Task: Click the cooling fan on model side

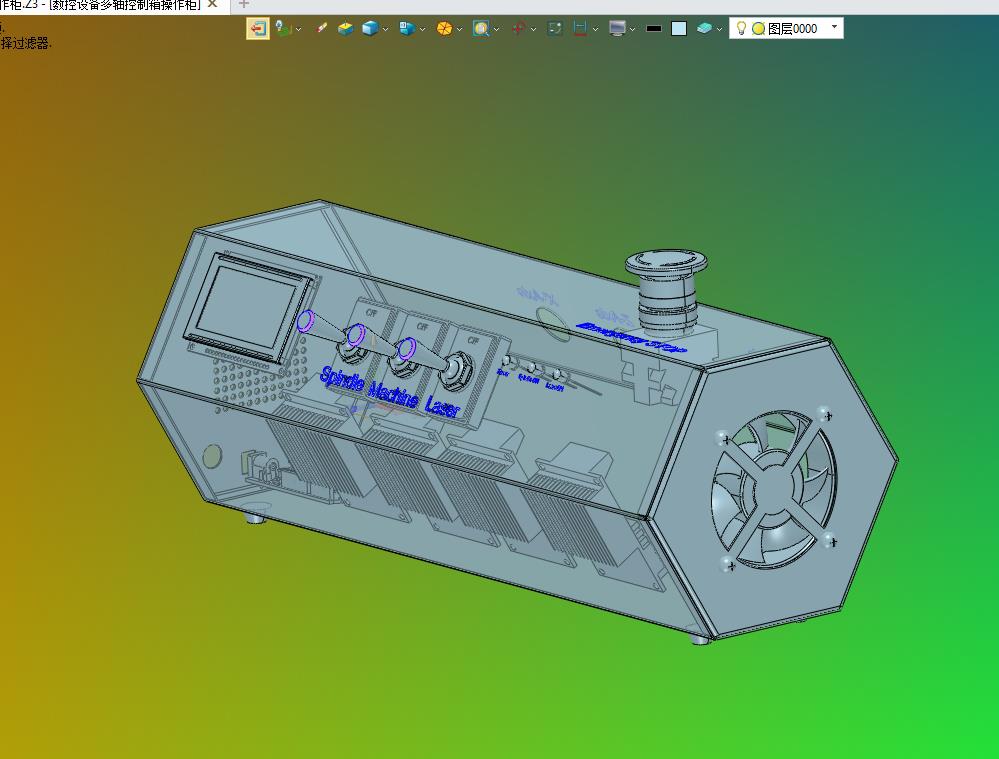Action: tap(773, 489)
